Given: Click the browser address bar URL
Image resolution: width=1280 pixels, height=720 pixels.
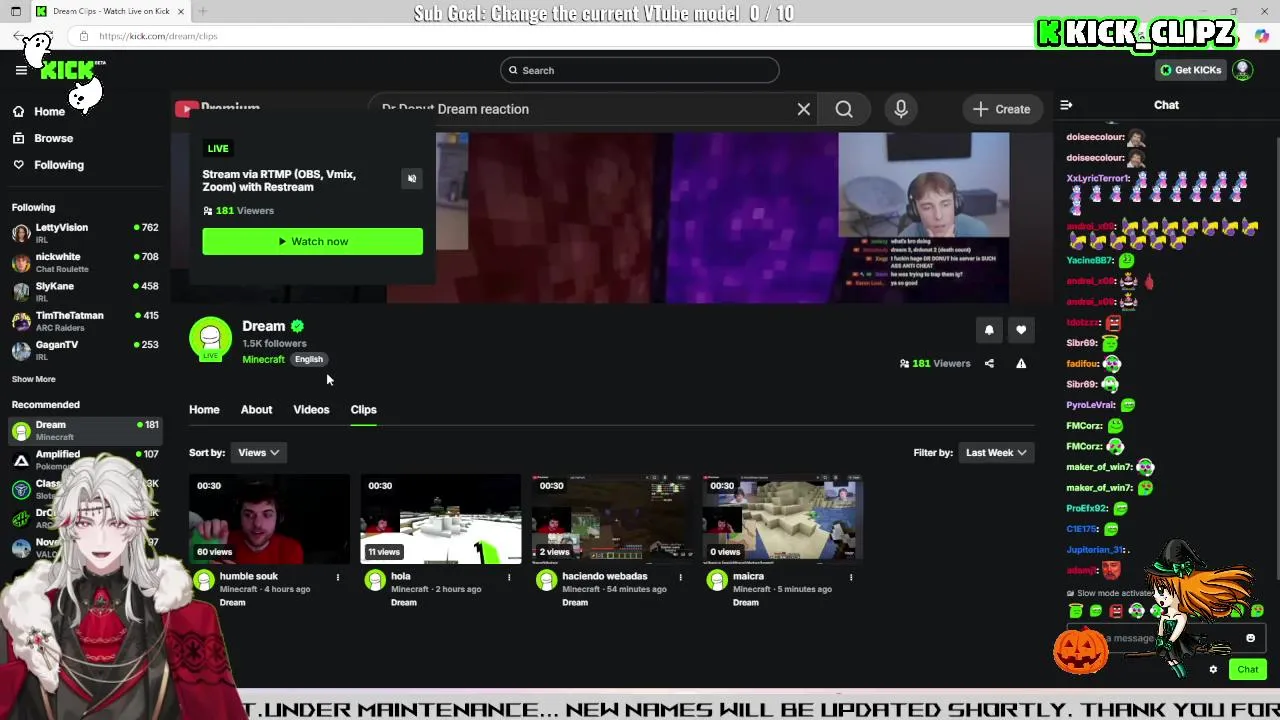Looking at the screenshot, I should pyautogui.click(x=158, y=36).
